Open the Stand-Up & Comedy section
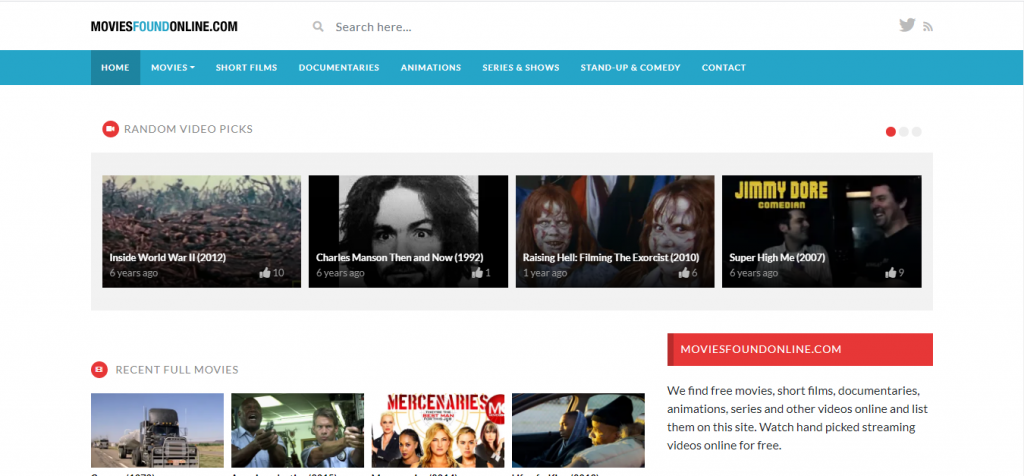The height and width of the screenshot is (476, 1024). pos(630,67)
